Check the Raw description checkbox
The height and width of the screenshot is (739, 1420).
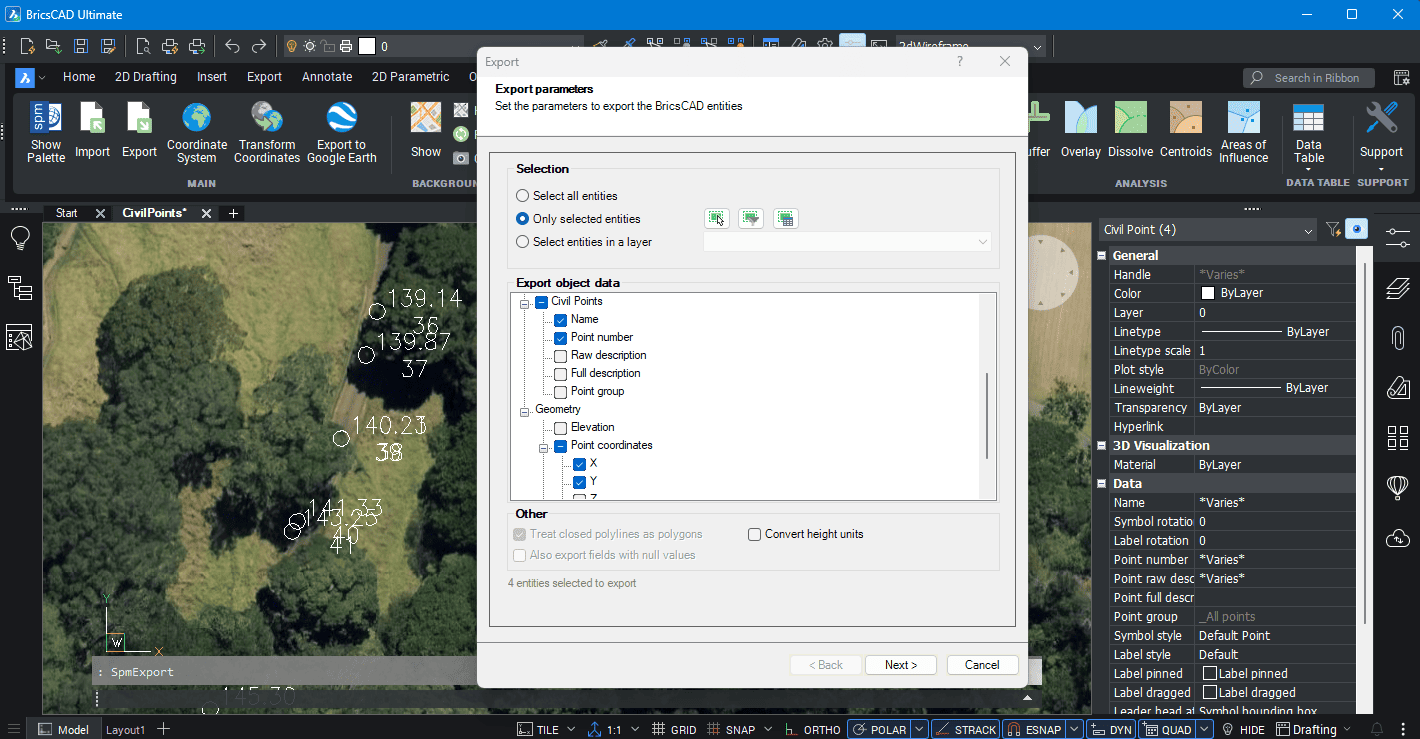pos(561,356)
